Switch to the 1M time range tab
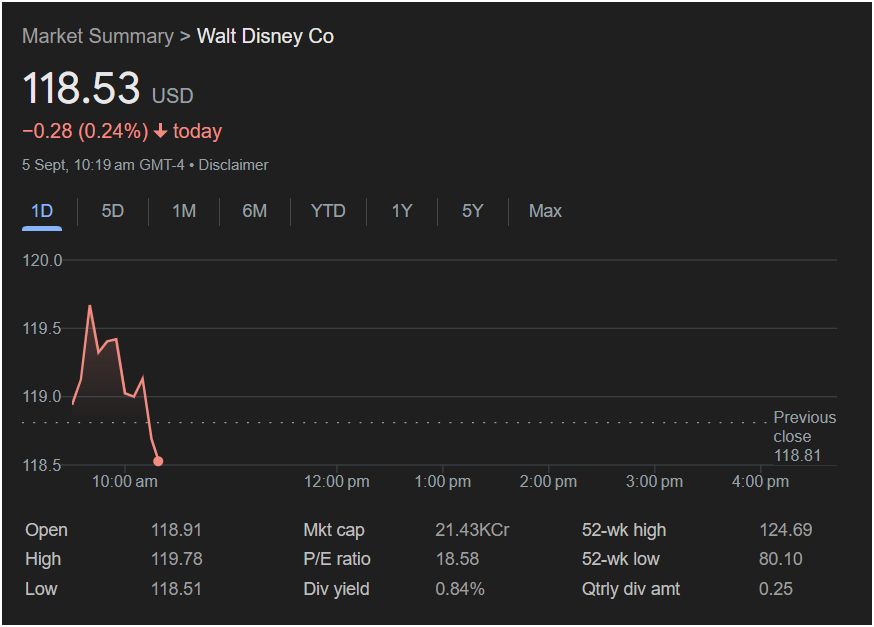The width and height of the screenshot is (874, 627). point(184,211)
